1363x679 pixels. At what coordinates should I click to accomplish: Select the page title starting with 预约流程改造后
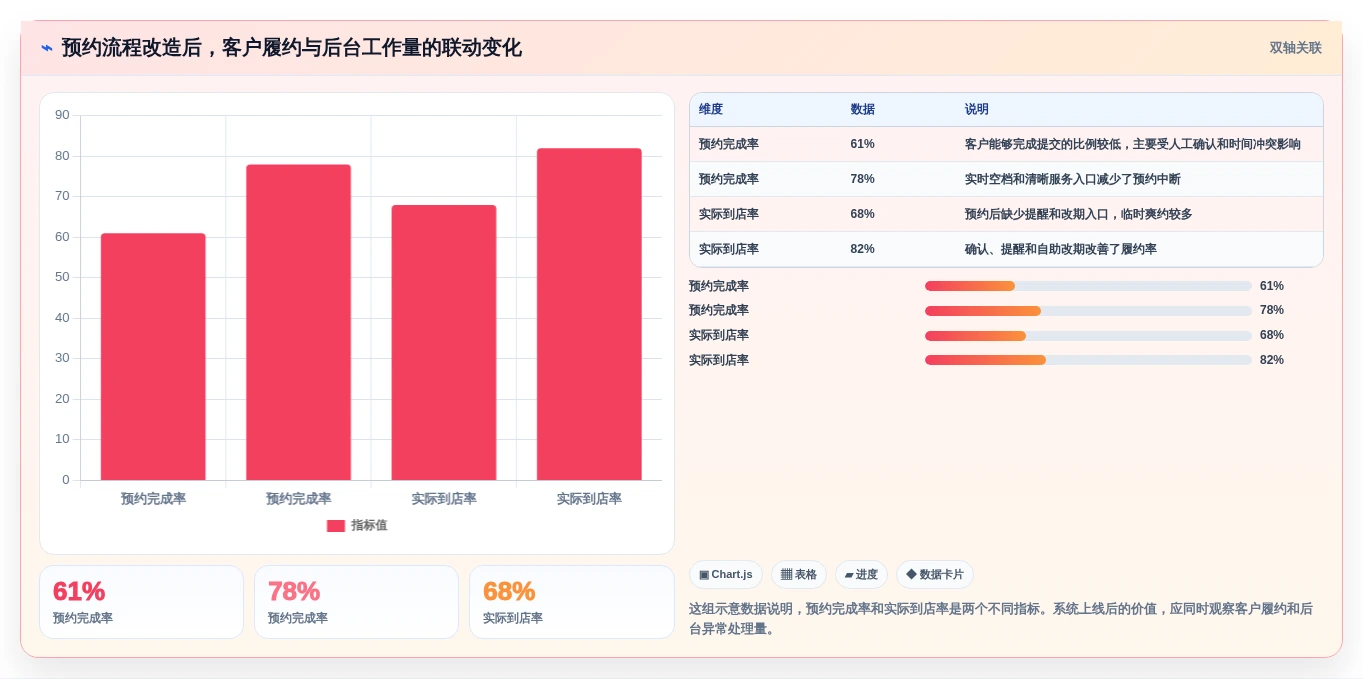[x=292, y=48]
